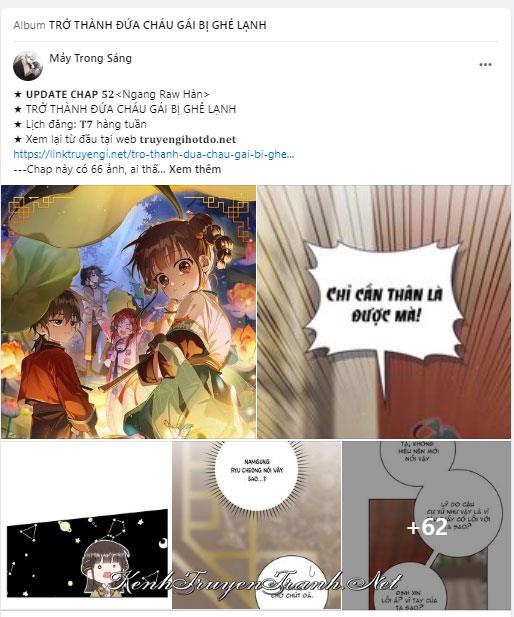Click the truyengihotdo.net website text
This screenshot has height=617, width=514.
(188, 139)
